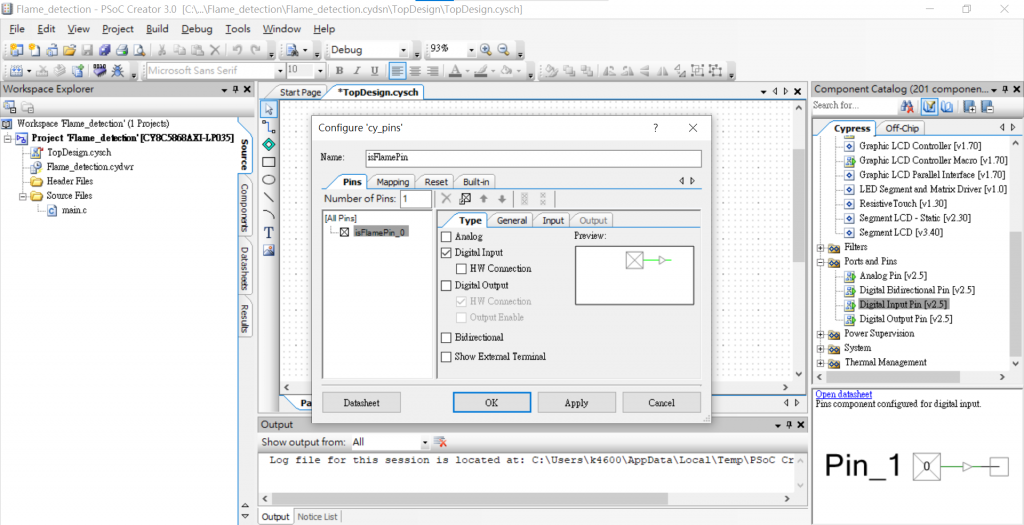
Task: Select the line drawing tool
Action: (268, 197)
